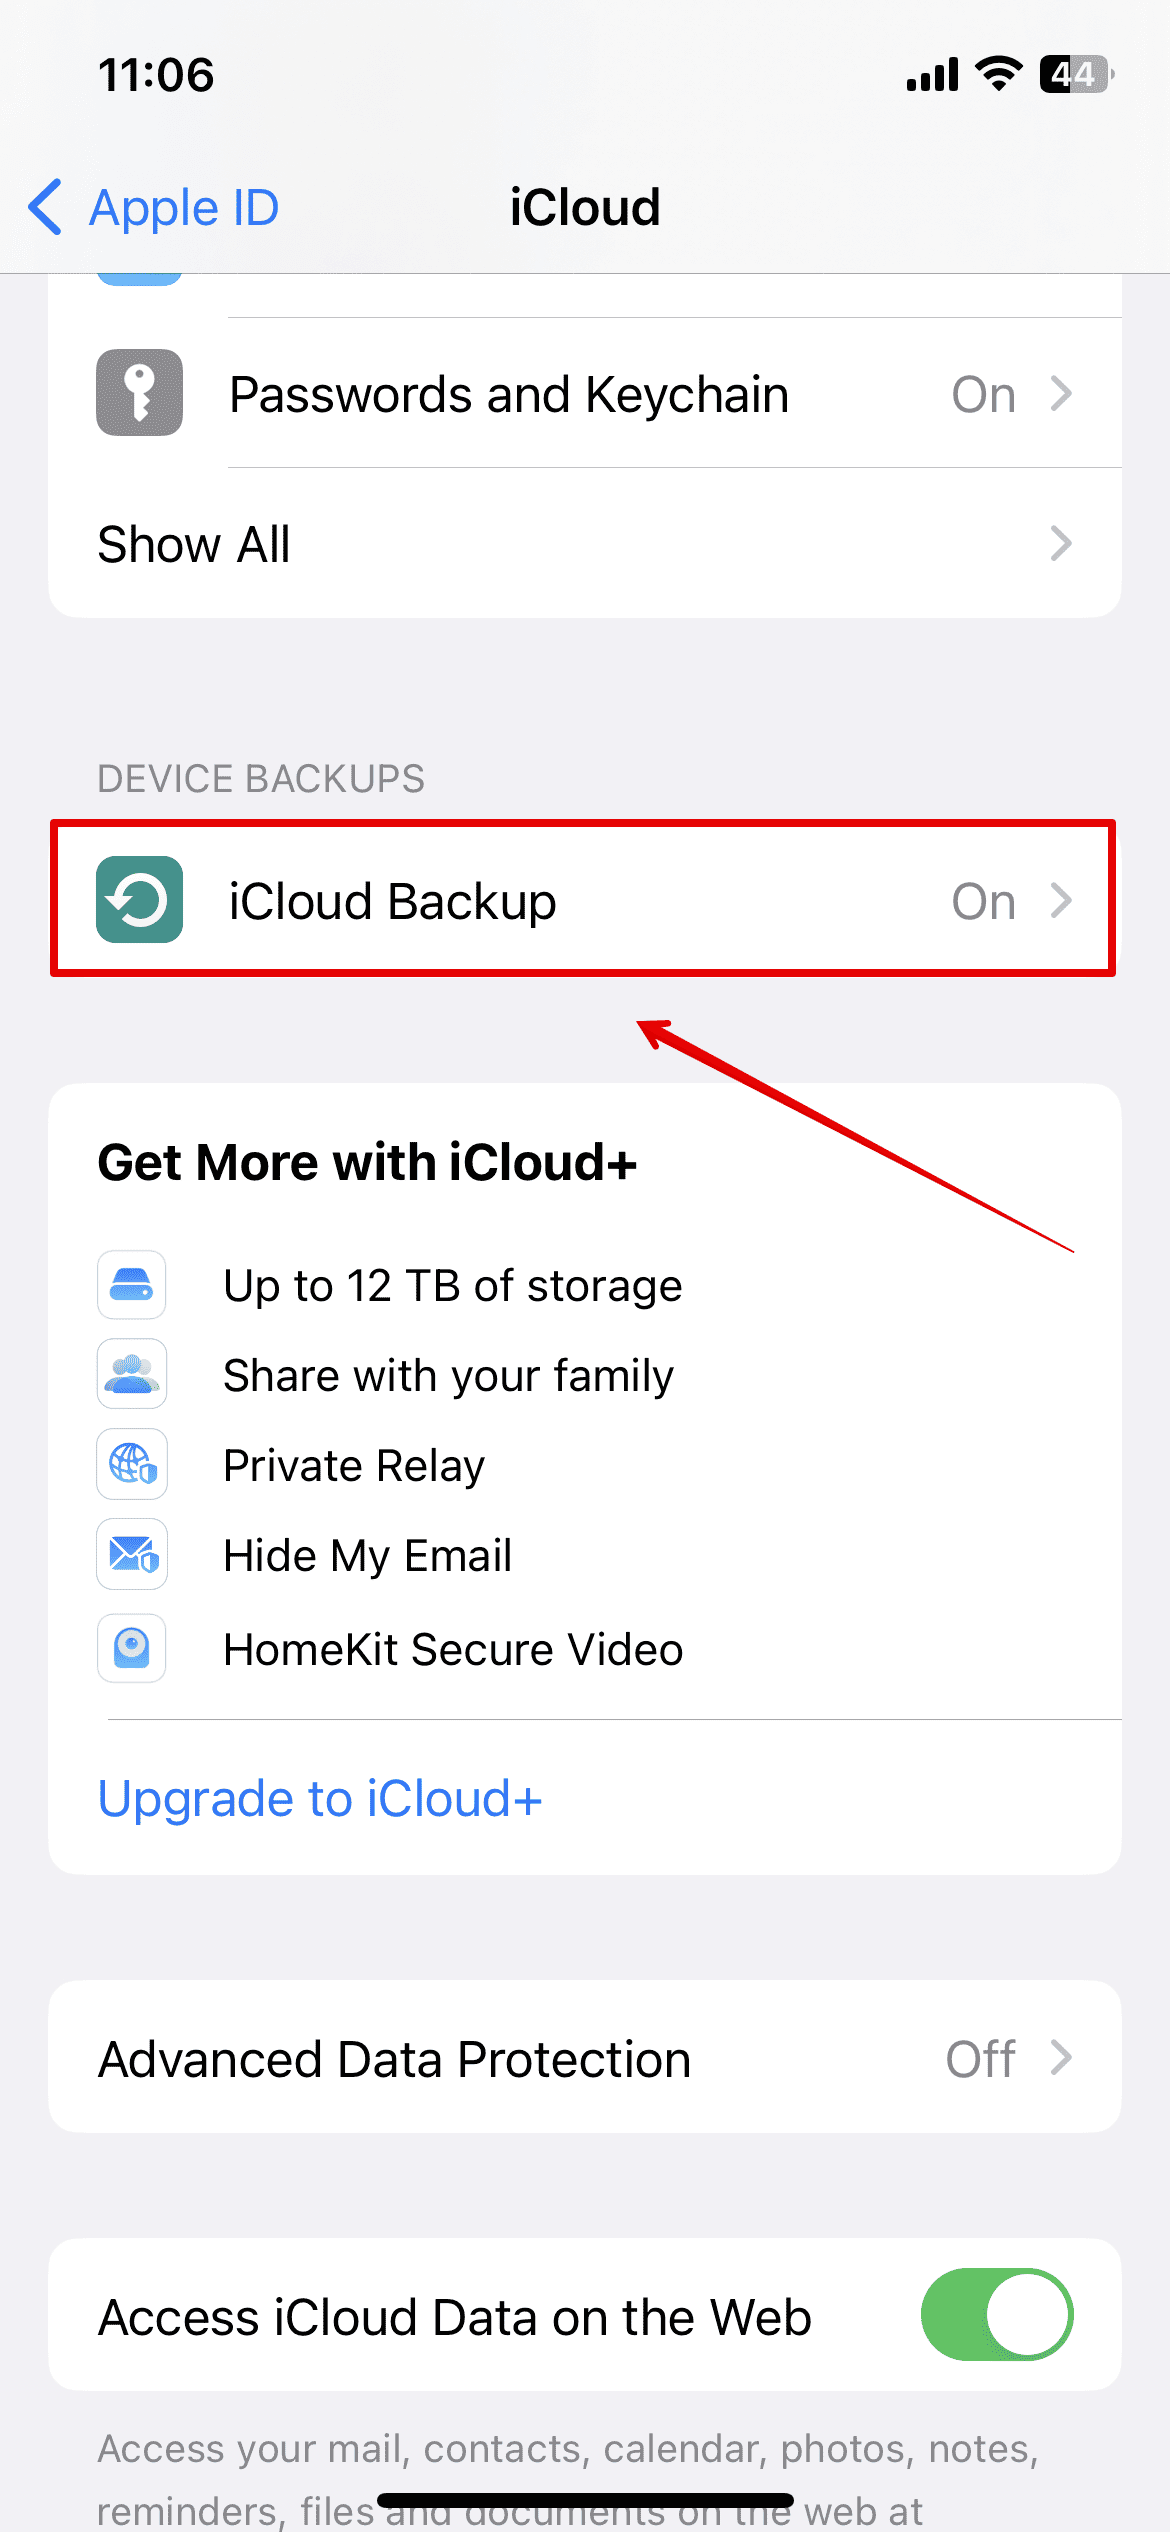Tap the Get More with iCloud+ heading
Image resolution: width=1170 pixels, height=2532 pixels.
point(367,1162)
